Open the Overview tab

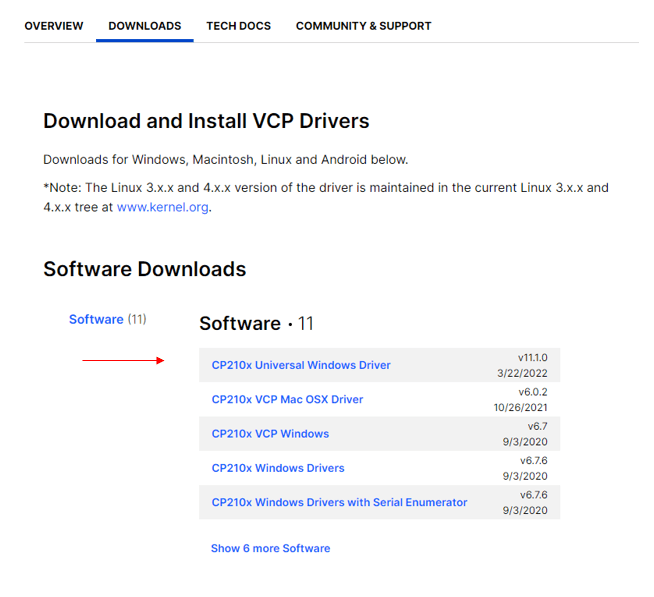point(54,26)
